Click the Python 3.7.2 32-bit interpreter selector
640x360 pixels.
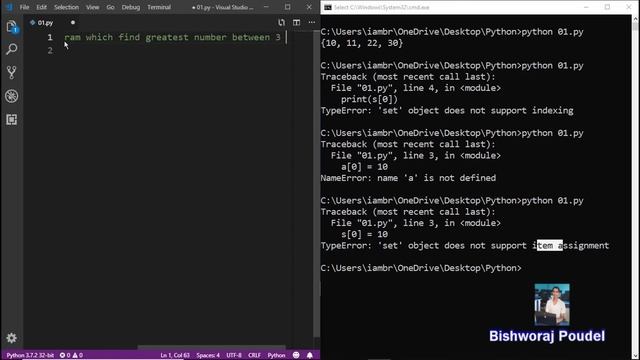[30, 355]
